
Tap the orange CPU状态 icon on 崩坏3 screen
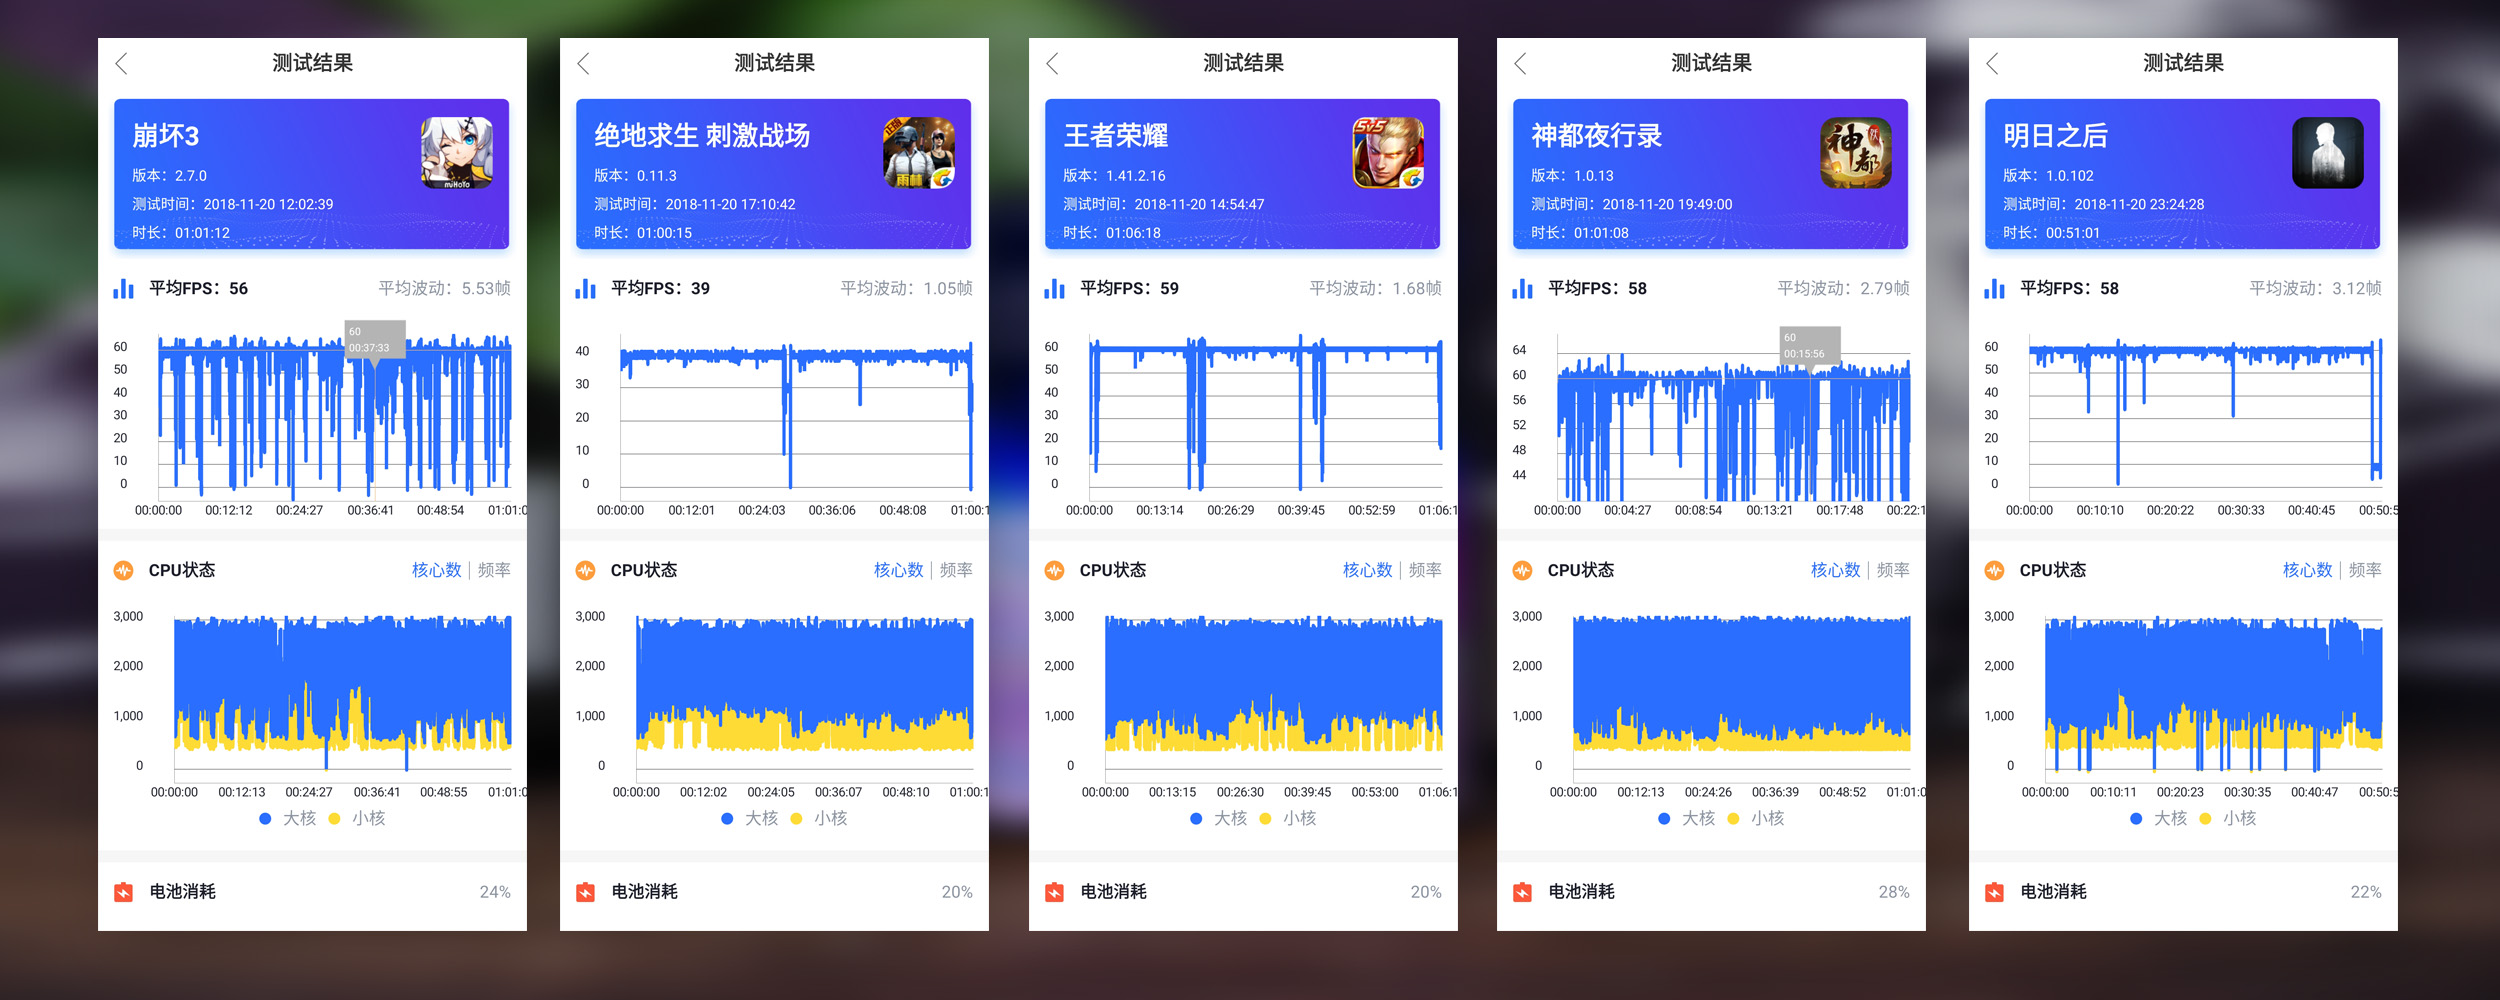click(x=122, y=570)
